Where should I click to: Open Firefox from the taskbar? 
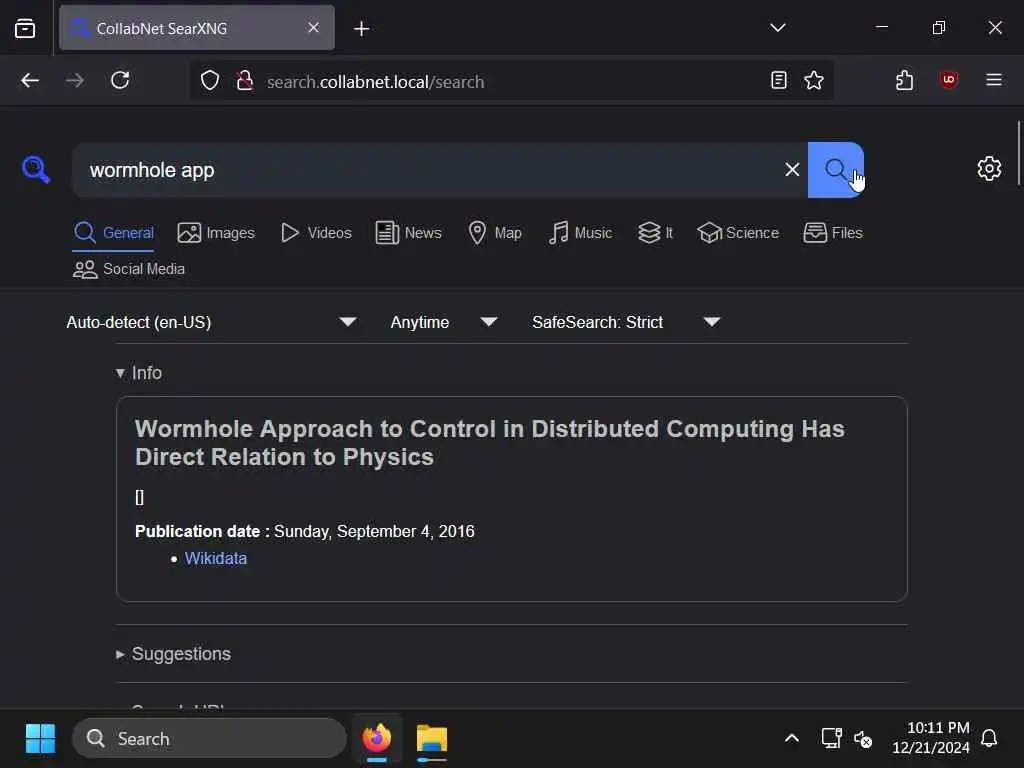[377, 739]
